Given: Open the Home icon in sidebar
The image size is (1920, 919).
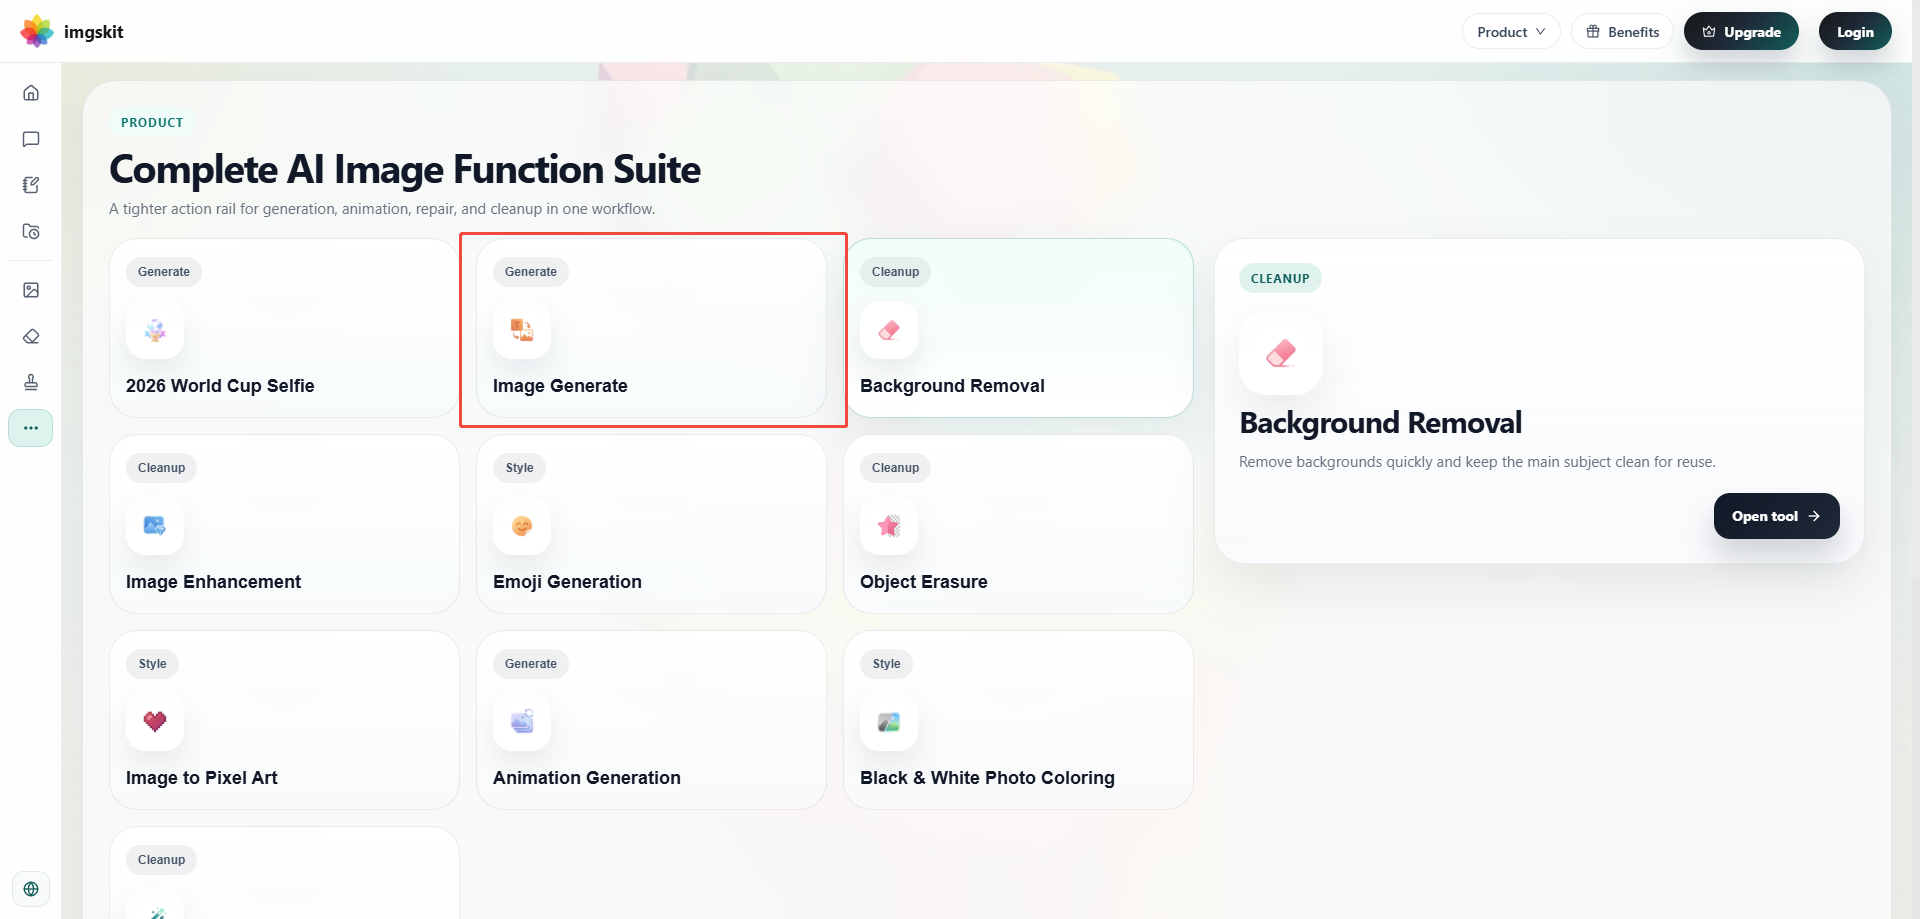Looking at the screenshot, I should (x=31, y=93).
